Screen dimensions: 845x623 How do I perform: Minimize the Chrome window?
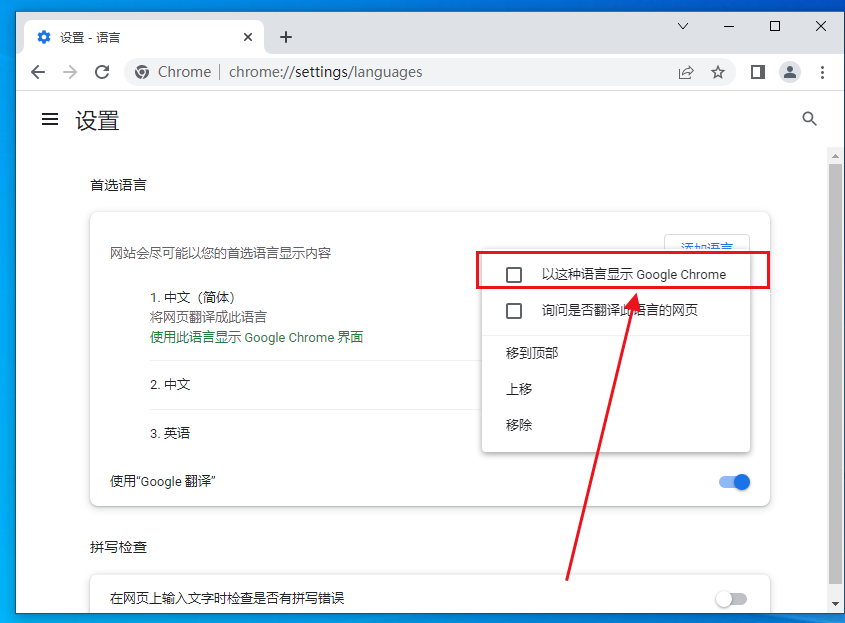729,26
